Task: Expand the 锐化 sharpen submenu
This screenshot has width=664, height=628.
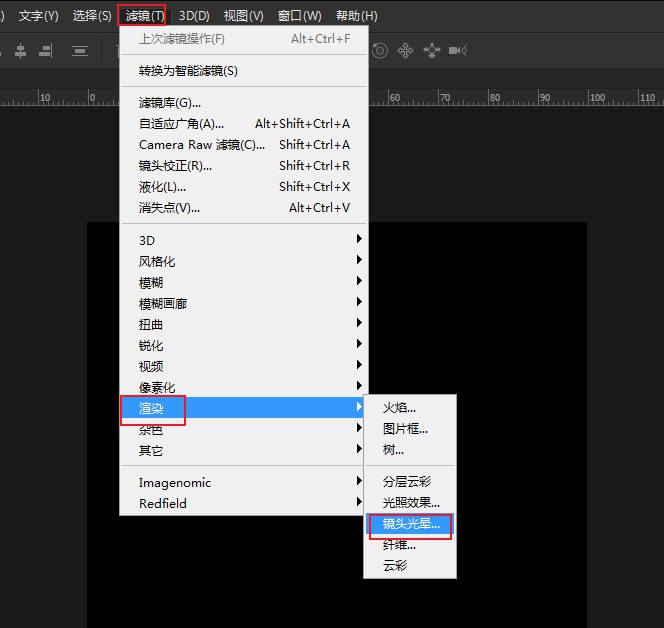Action: click(244, 345)
